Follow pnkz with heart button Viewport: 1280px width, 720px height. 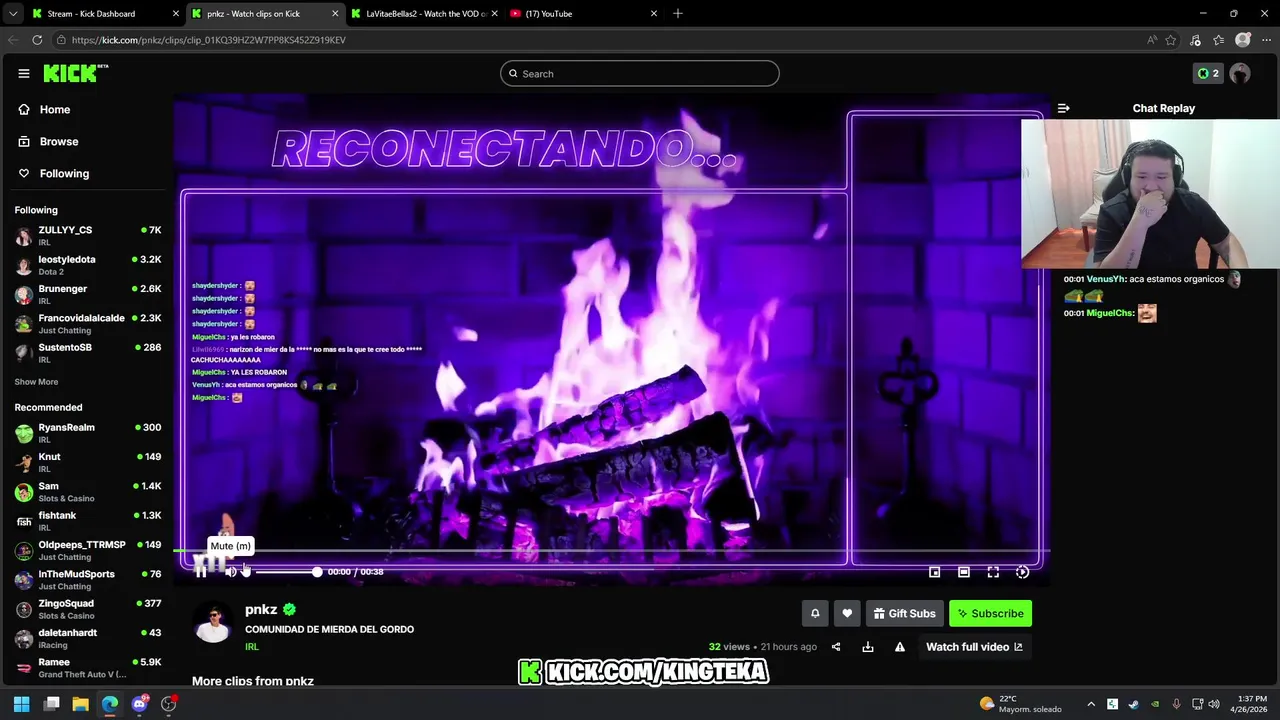(x=847, y=613)
